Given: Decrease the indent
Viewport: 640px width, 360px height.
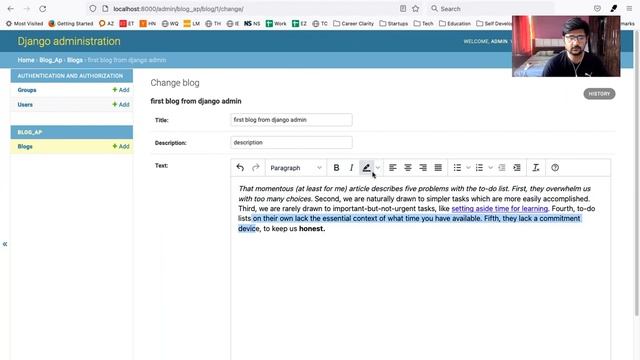Looking at the screenshot, I should (502, 168).
